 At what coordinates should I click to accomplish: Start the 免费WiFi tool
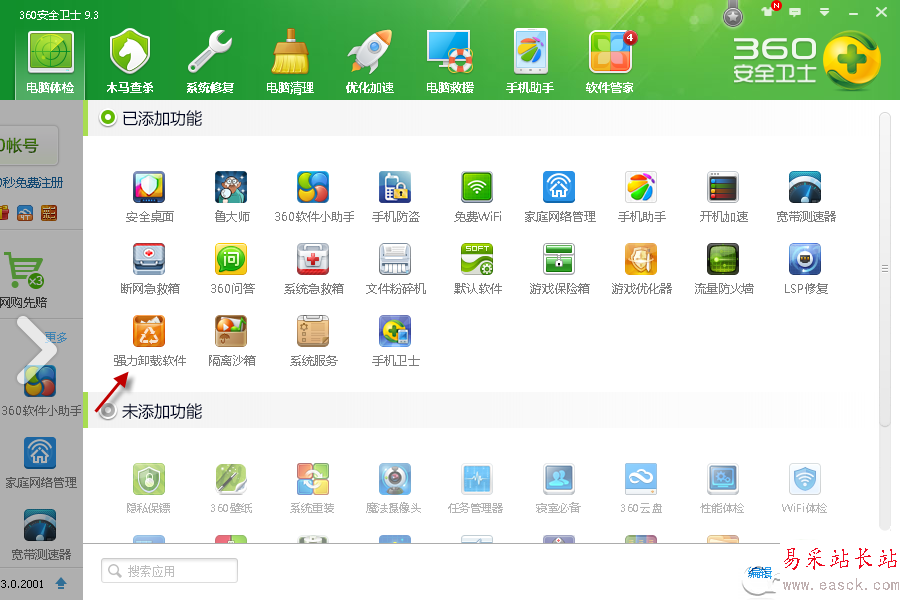click(x=478, y=197)
